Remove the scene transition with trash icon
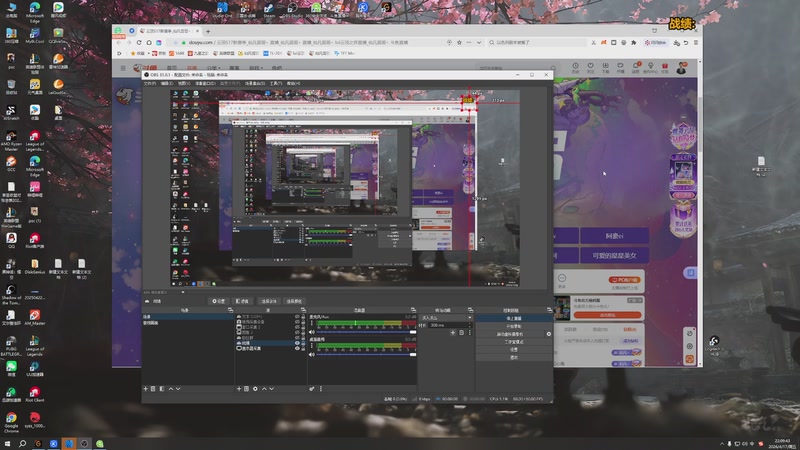This screenshot has width=800, height=450. click(462, 333)
